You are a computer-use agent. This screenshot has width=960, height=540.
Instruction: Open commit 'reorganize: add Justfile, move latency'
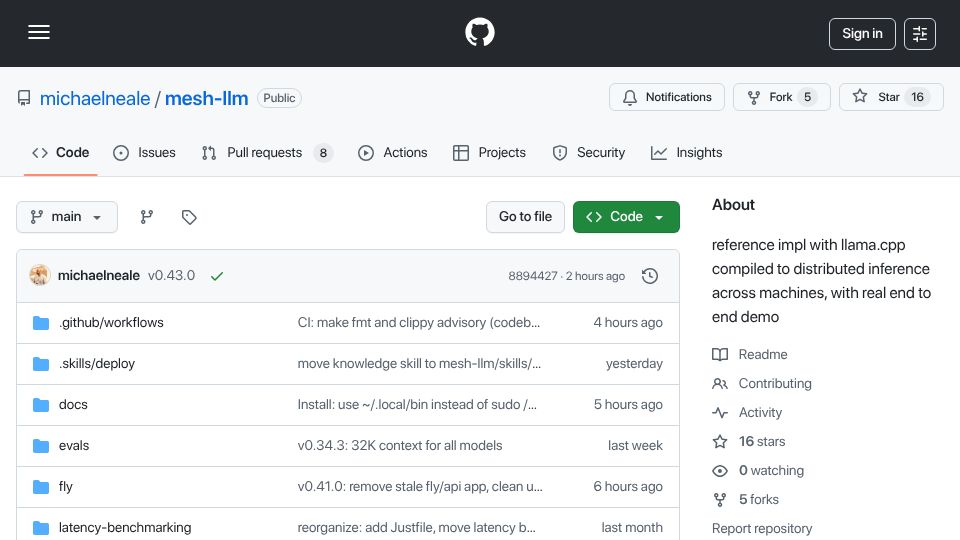click(416, 528)
